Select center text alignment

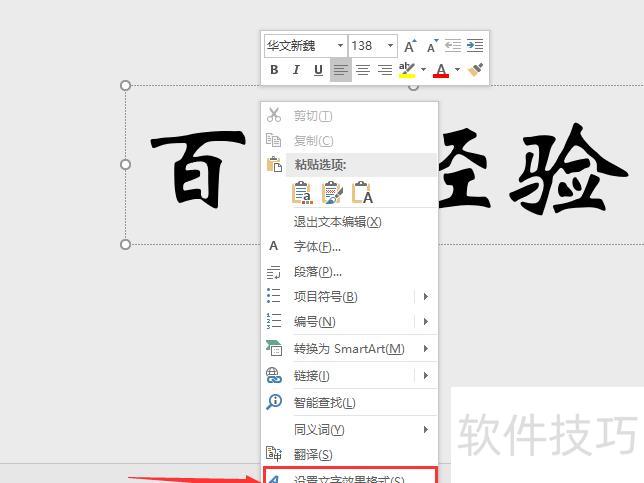click(363, 70)
